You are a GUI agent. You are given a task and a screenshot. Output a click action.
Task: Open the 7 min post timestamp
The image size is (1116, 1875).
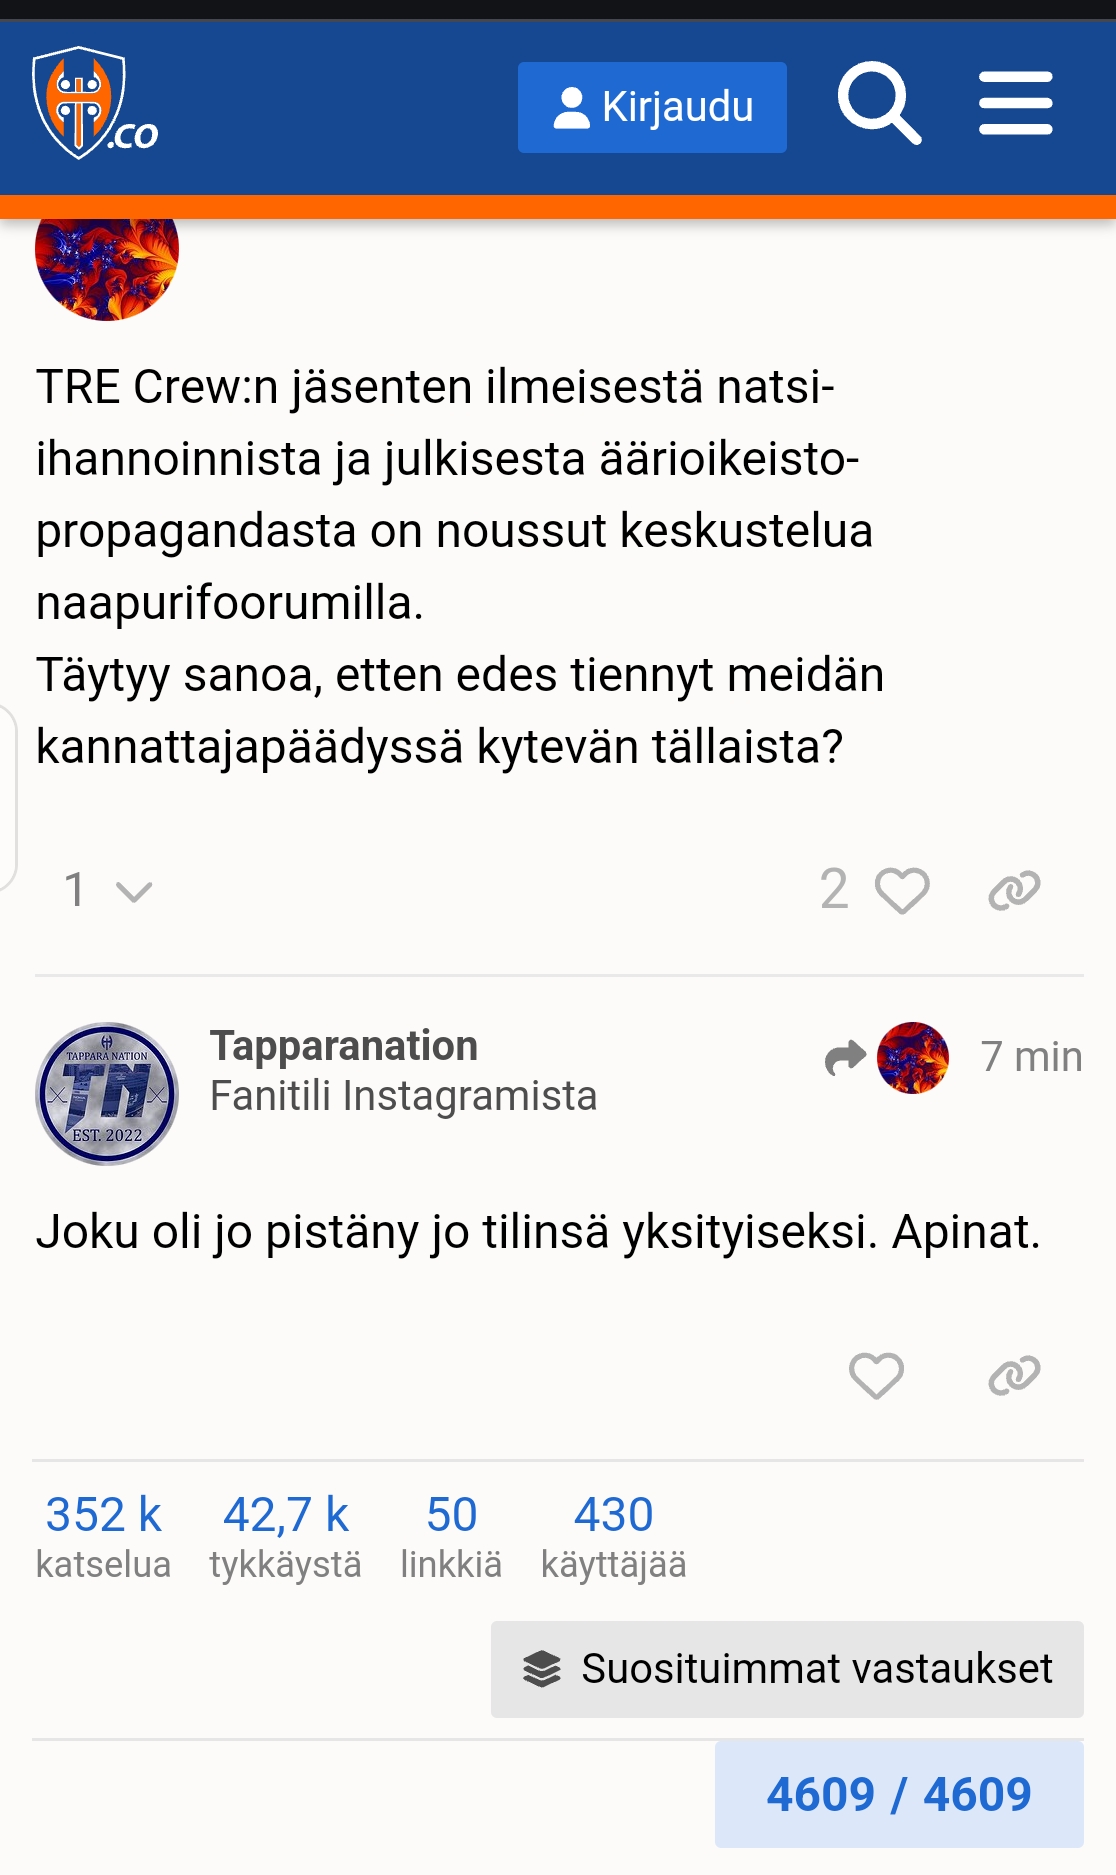tap(1031, 1057)
